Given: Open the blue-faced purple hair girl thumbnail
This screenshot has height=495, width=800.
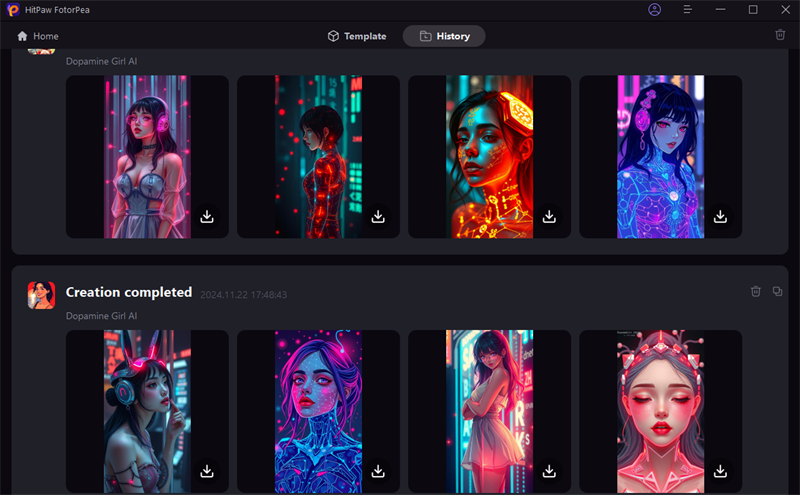Looking at the screenshot, I should 318,411.
